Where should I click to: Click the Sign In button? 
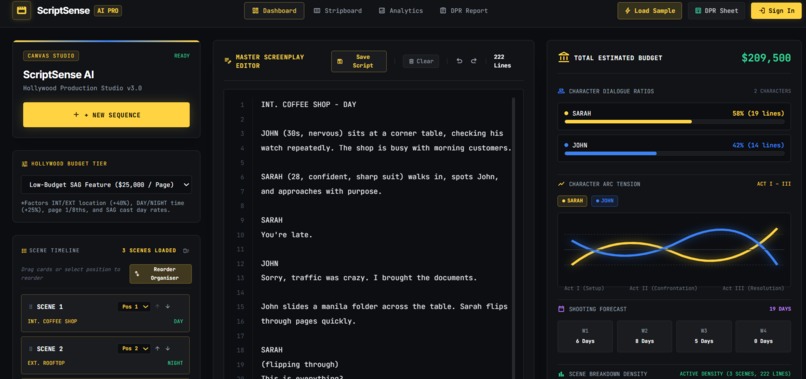[776, 11]
